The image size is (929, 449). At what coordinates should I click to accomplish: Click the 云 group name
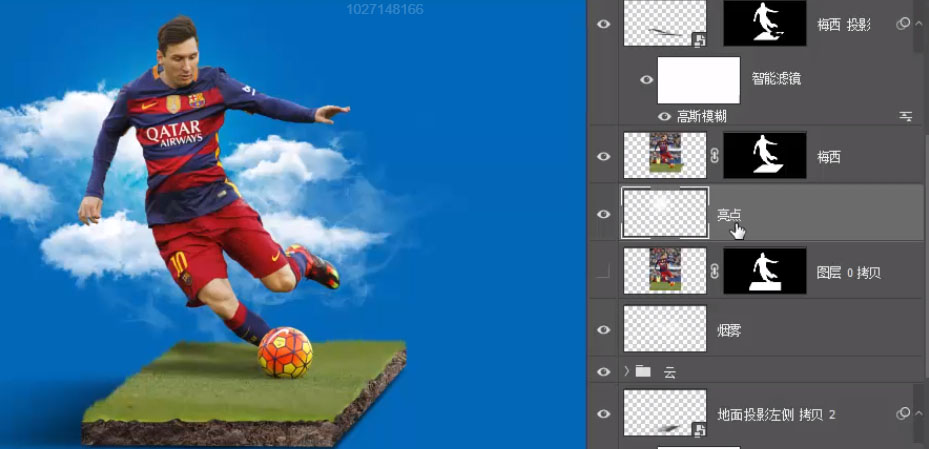(x=669, y=373)
